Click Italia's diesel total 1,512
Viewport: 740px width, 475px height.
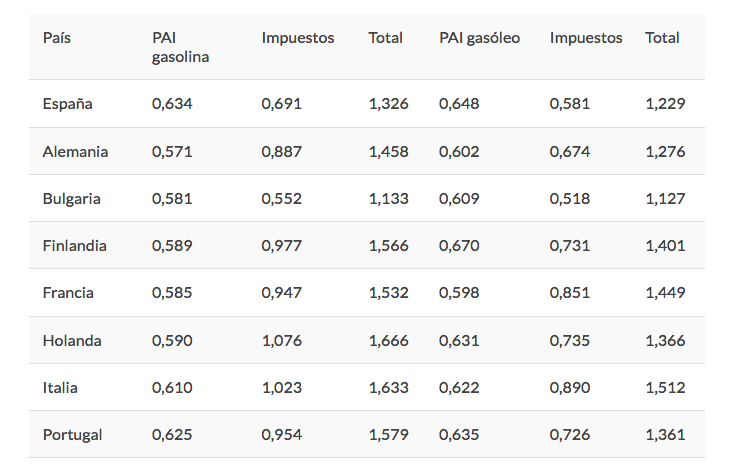point(665,388)
